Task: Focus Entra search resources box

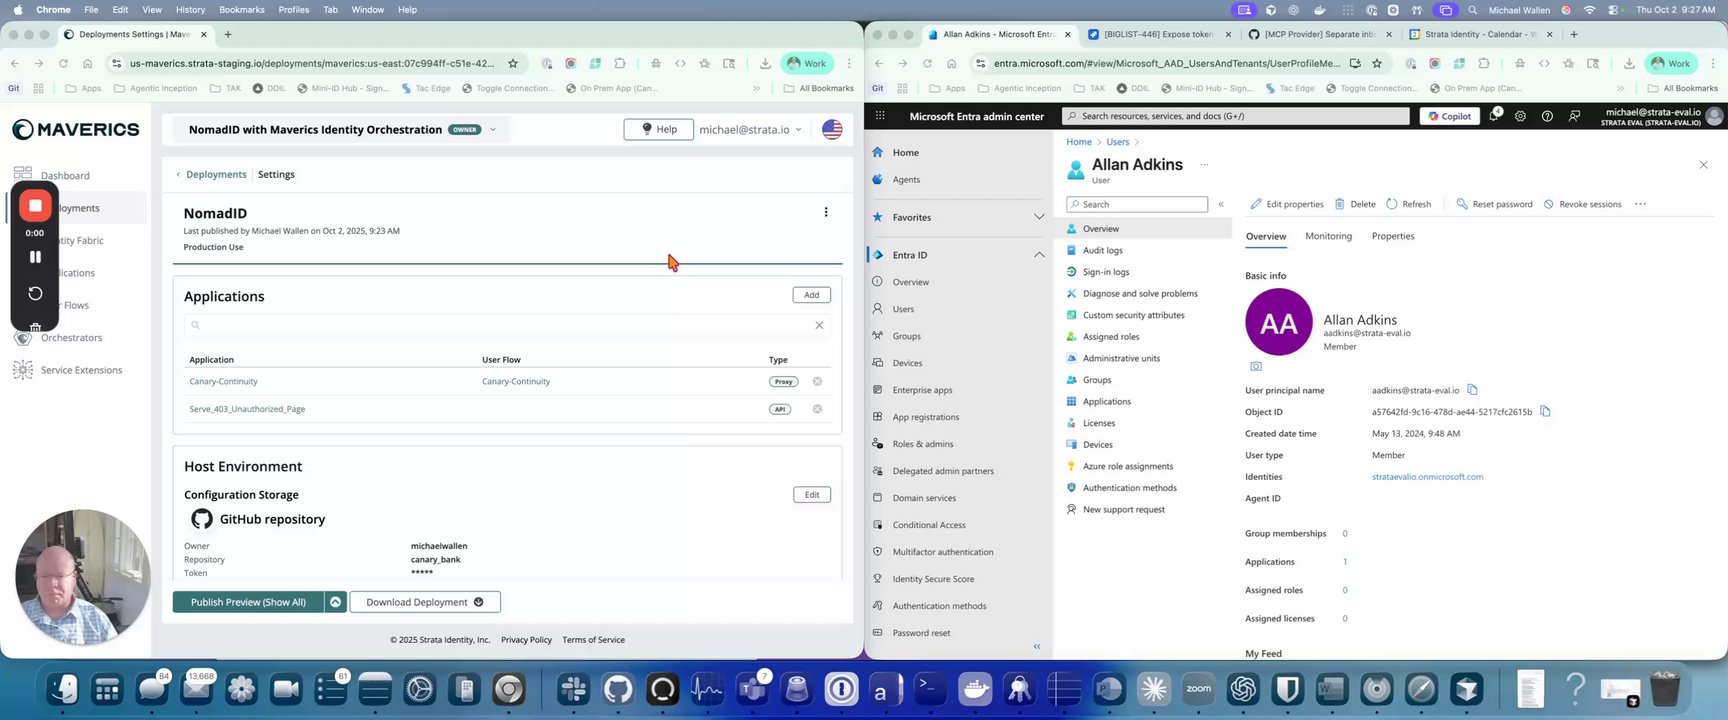Action: (1236, 116)
